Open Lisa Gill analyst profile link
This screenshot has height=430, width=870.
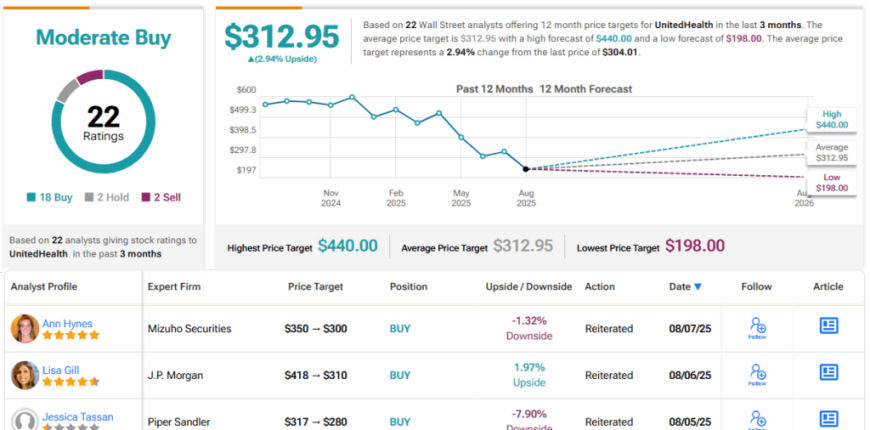click(60, 370)
